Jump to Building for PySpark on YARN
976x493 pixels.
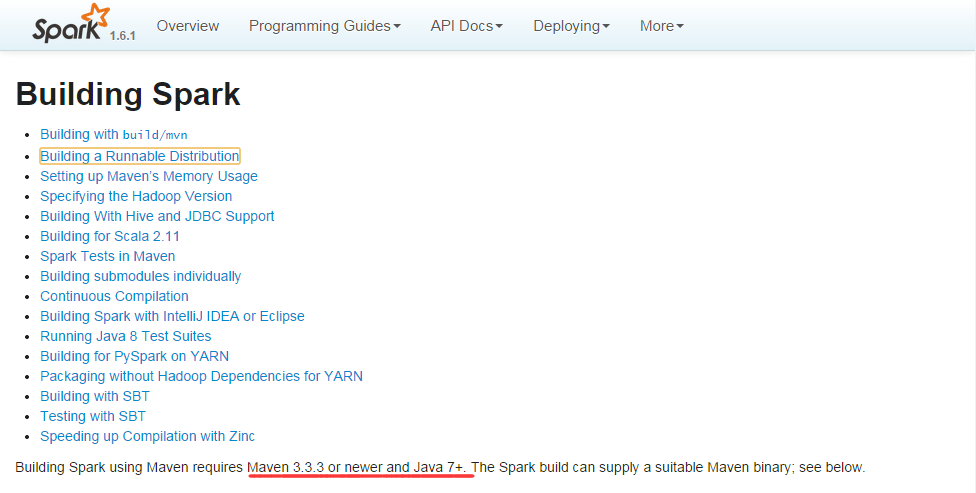tap(134, 356)
